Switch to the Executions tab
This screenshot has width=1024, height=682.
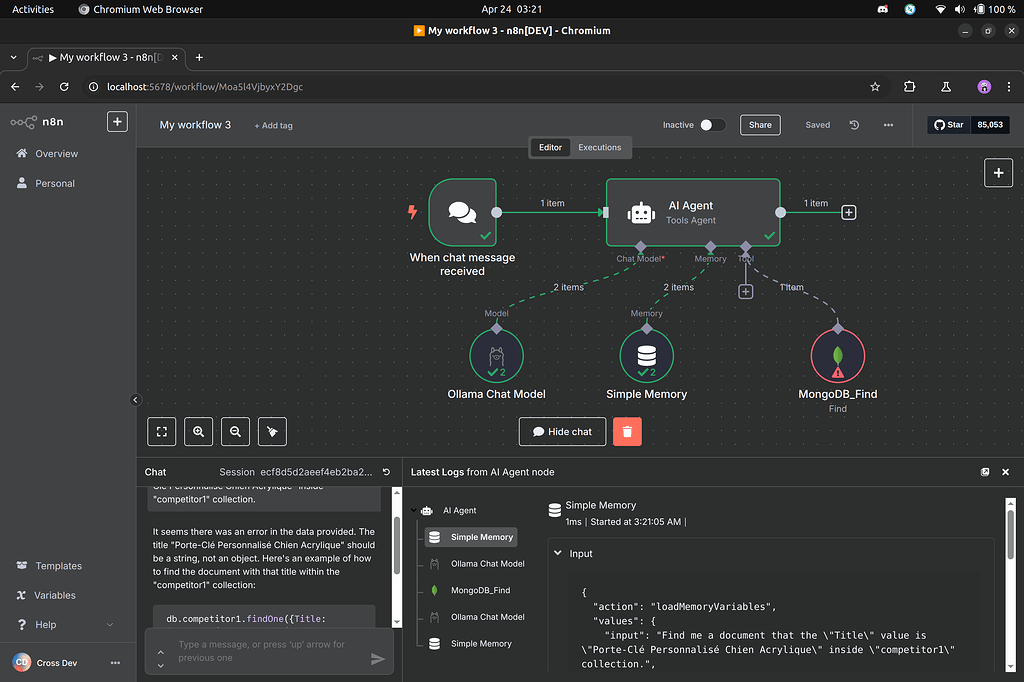(x=600, y=146)
